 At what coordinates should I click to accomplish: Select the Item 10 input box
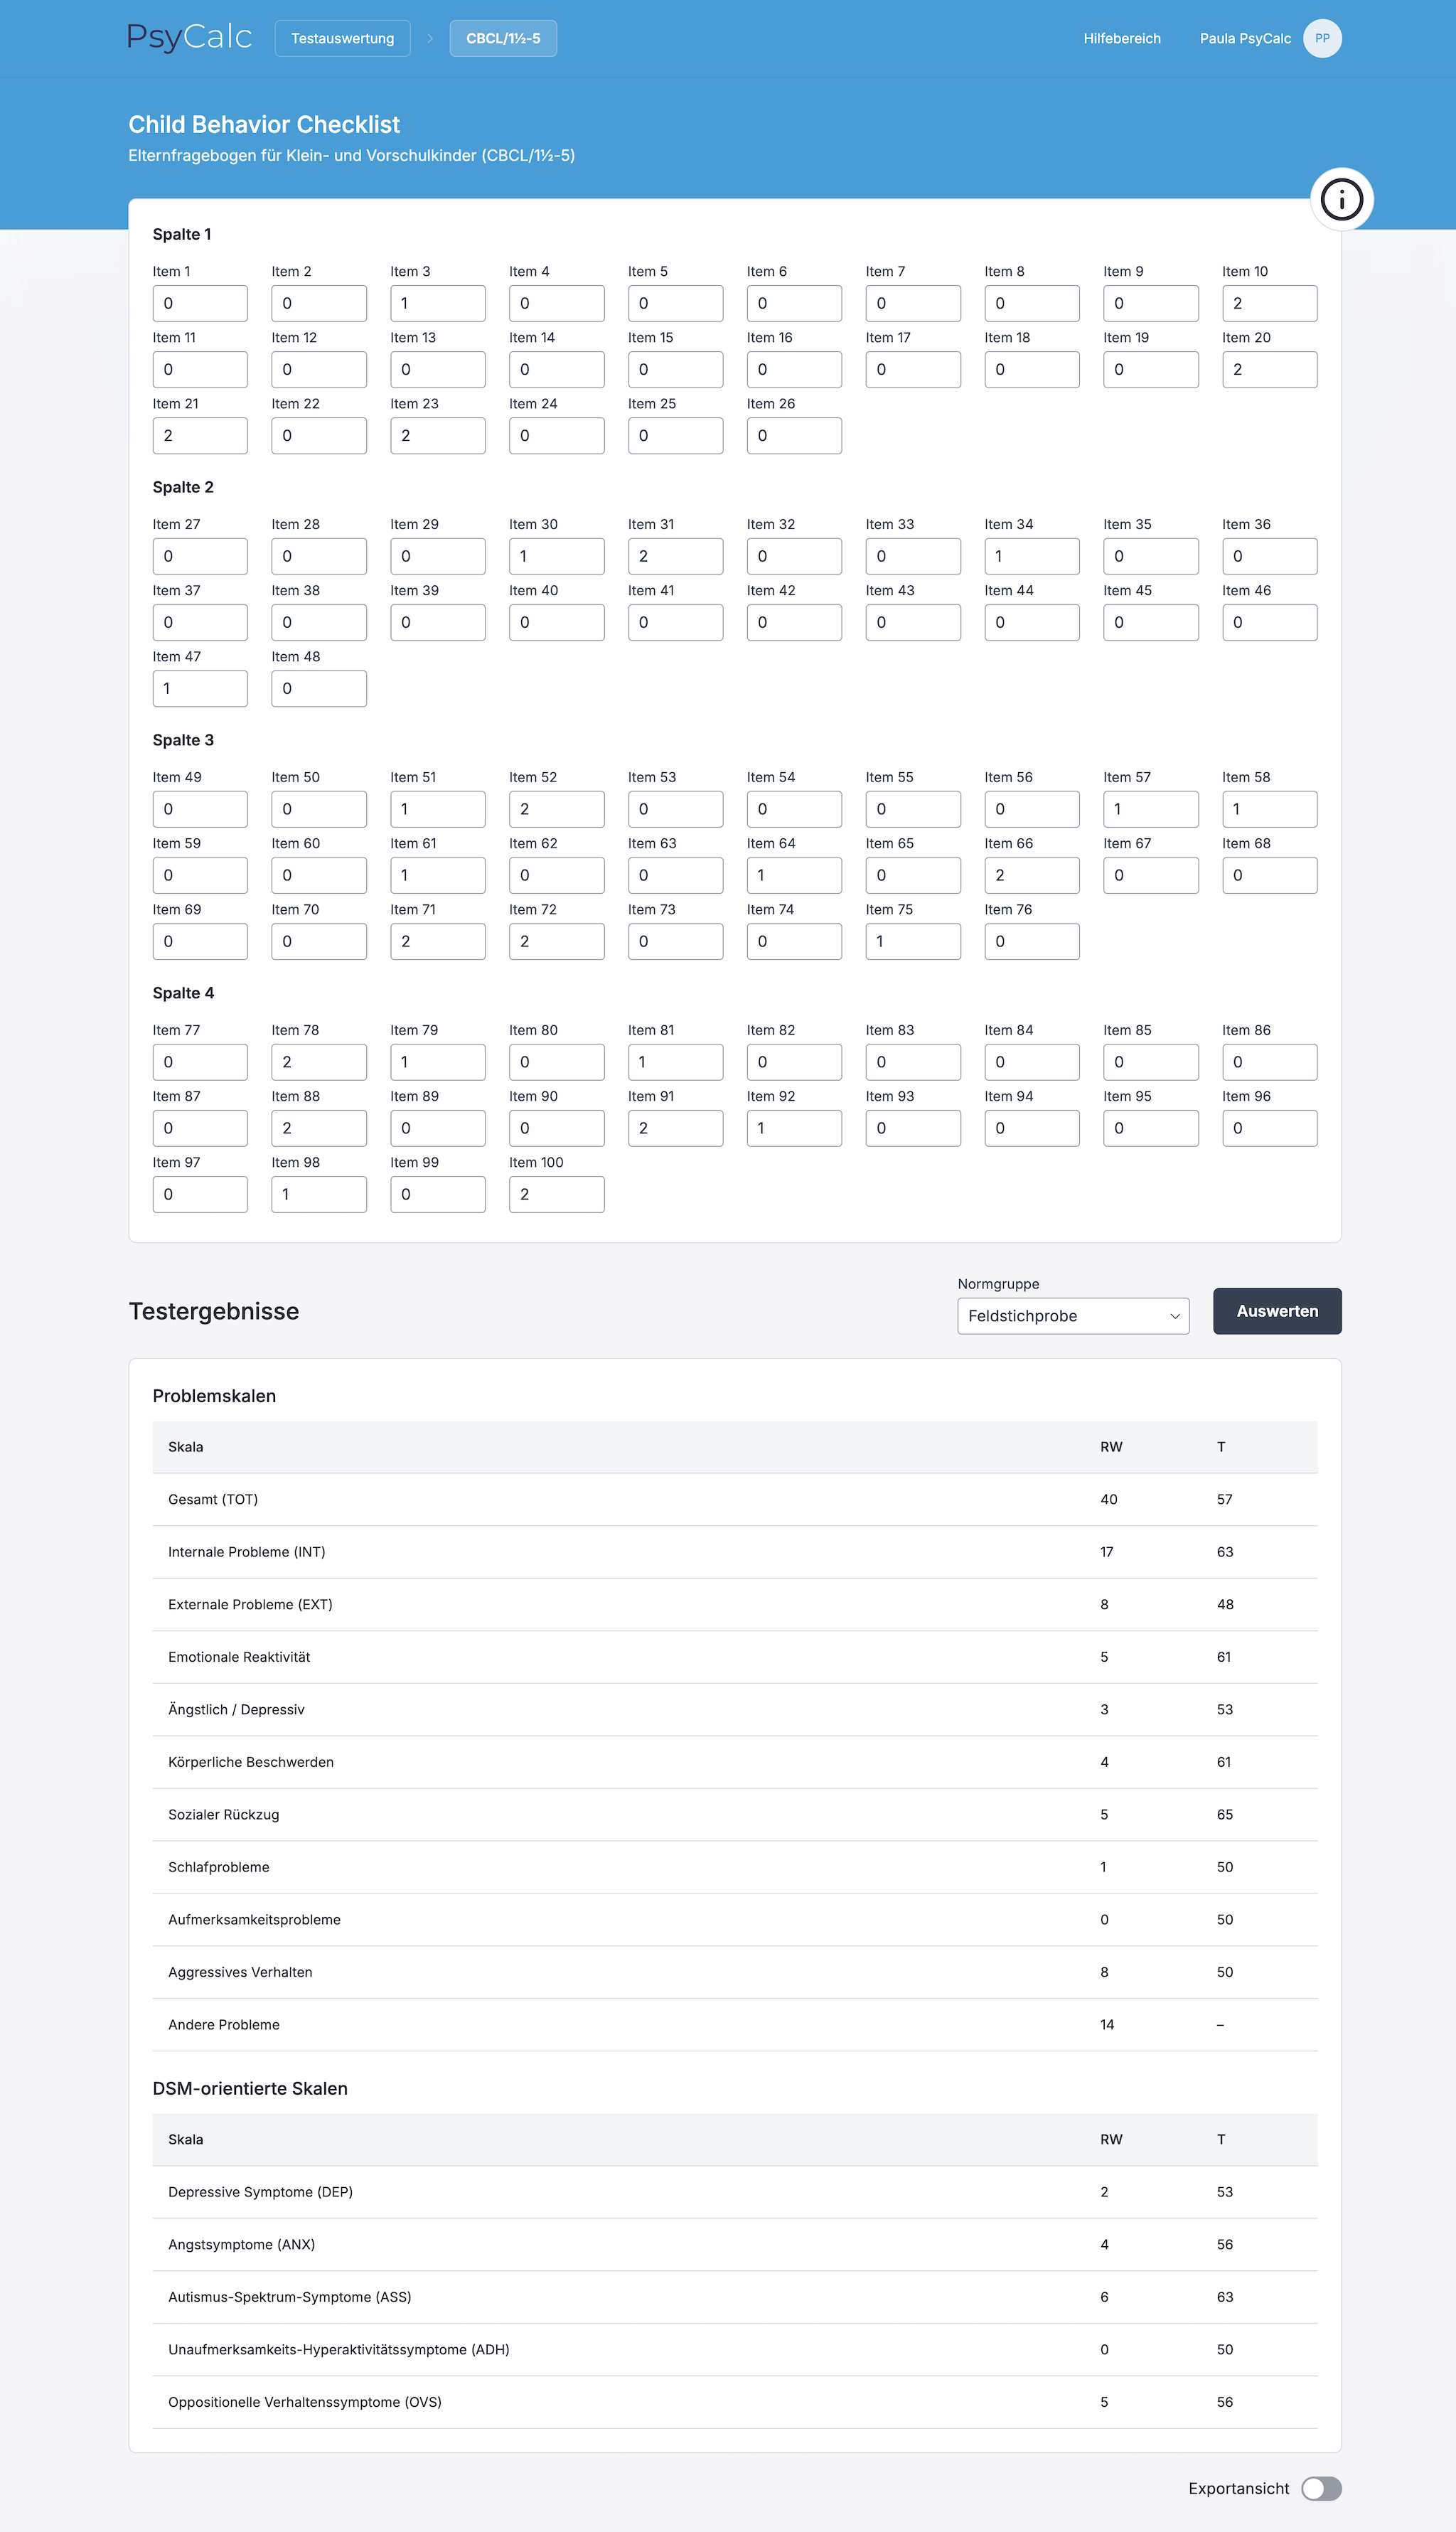(1269, 303)
